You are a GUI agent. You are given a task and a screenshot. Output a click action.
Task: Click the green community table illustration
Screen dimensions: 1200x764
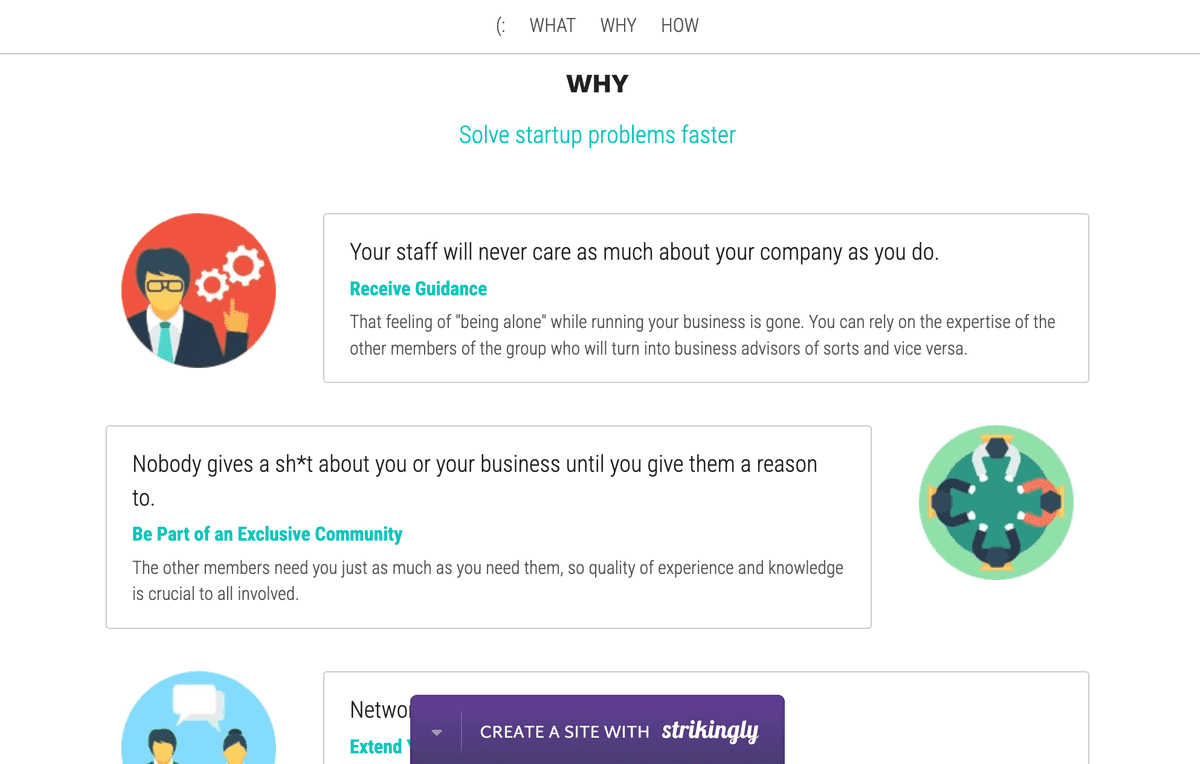(996, 502)
